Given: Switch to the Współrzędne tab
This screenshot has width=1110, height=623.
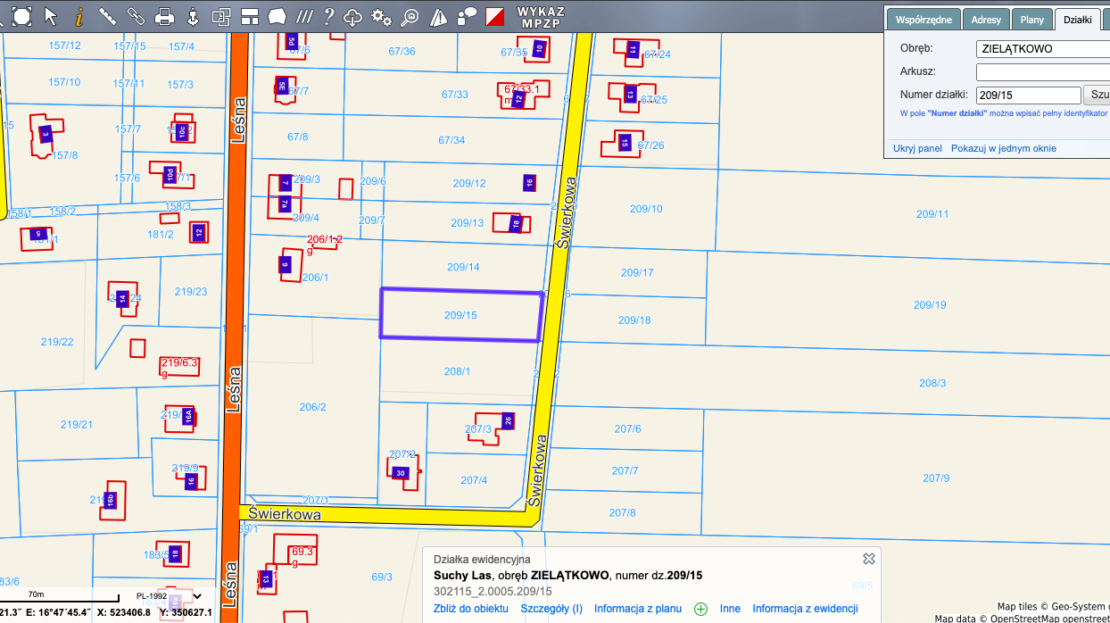Looking at the screenshot, I should (x=922, y=19).
